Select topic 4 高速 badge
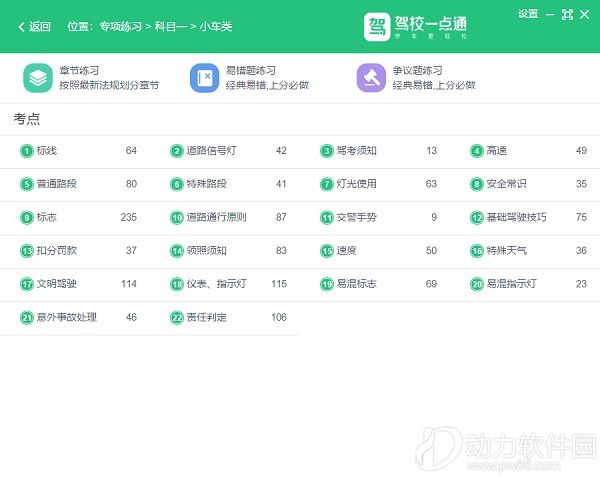 pos(477,151)
